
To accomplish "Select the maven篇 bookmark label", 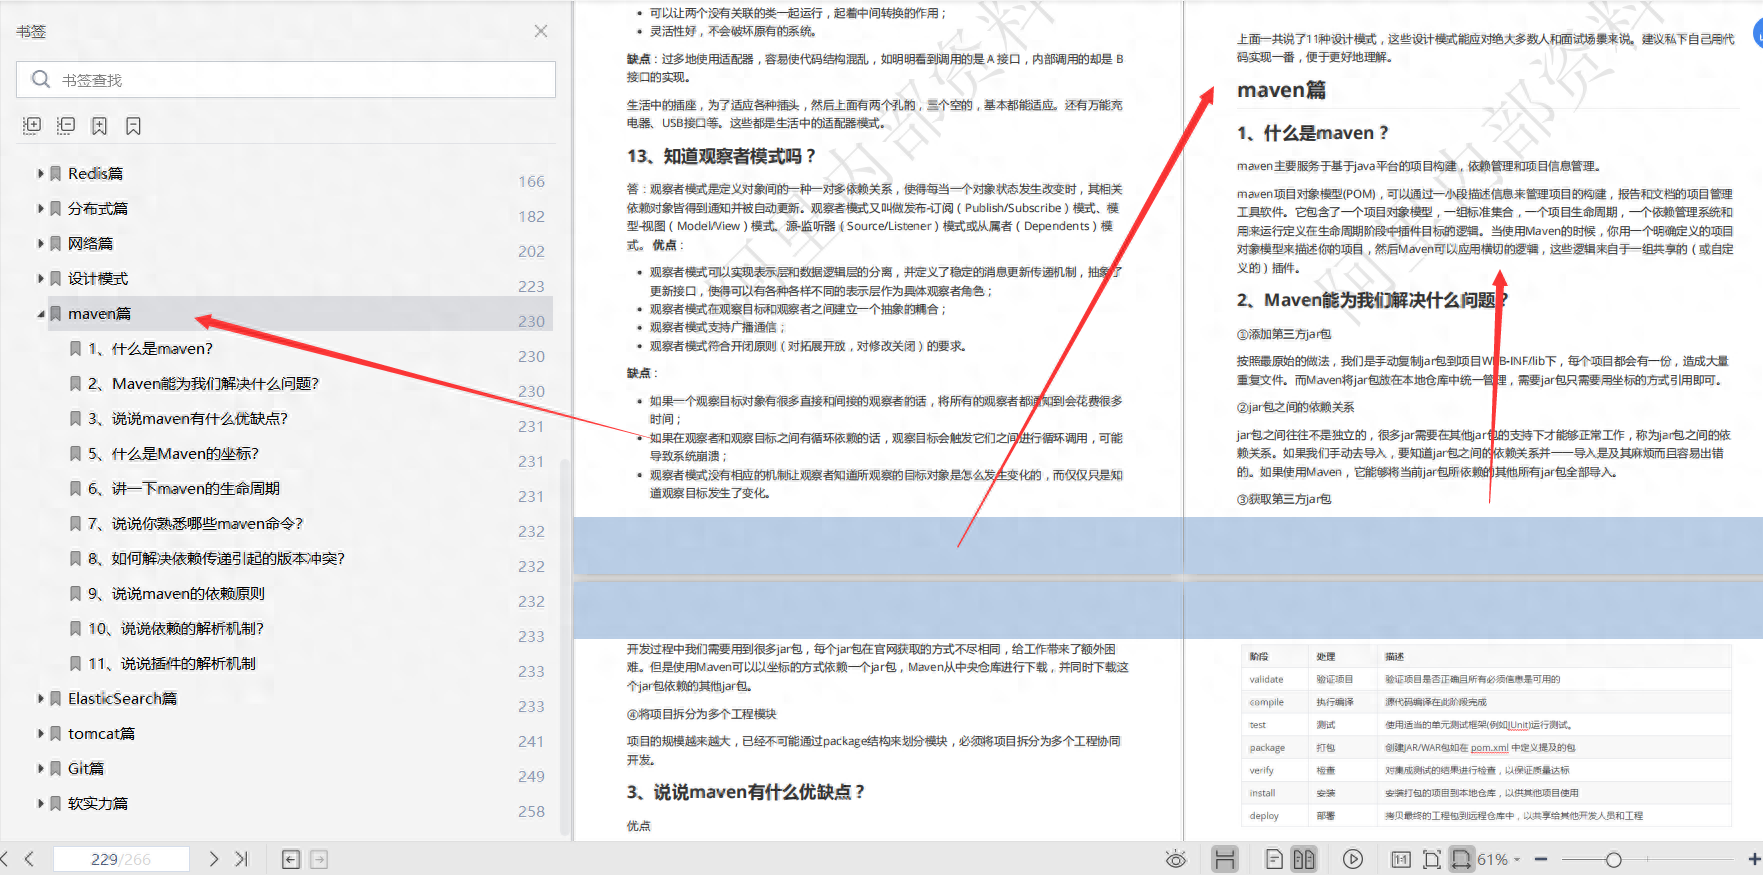I will tap(99, 313).
